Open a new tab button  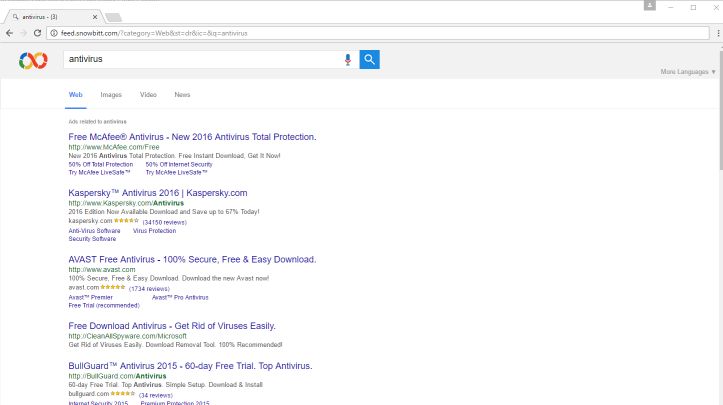tap(113, 18)
